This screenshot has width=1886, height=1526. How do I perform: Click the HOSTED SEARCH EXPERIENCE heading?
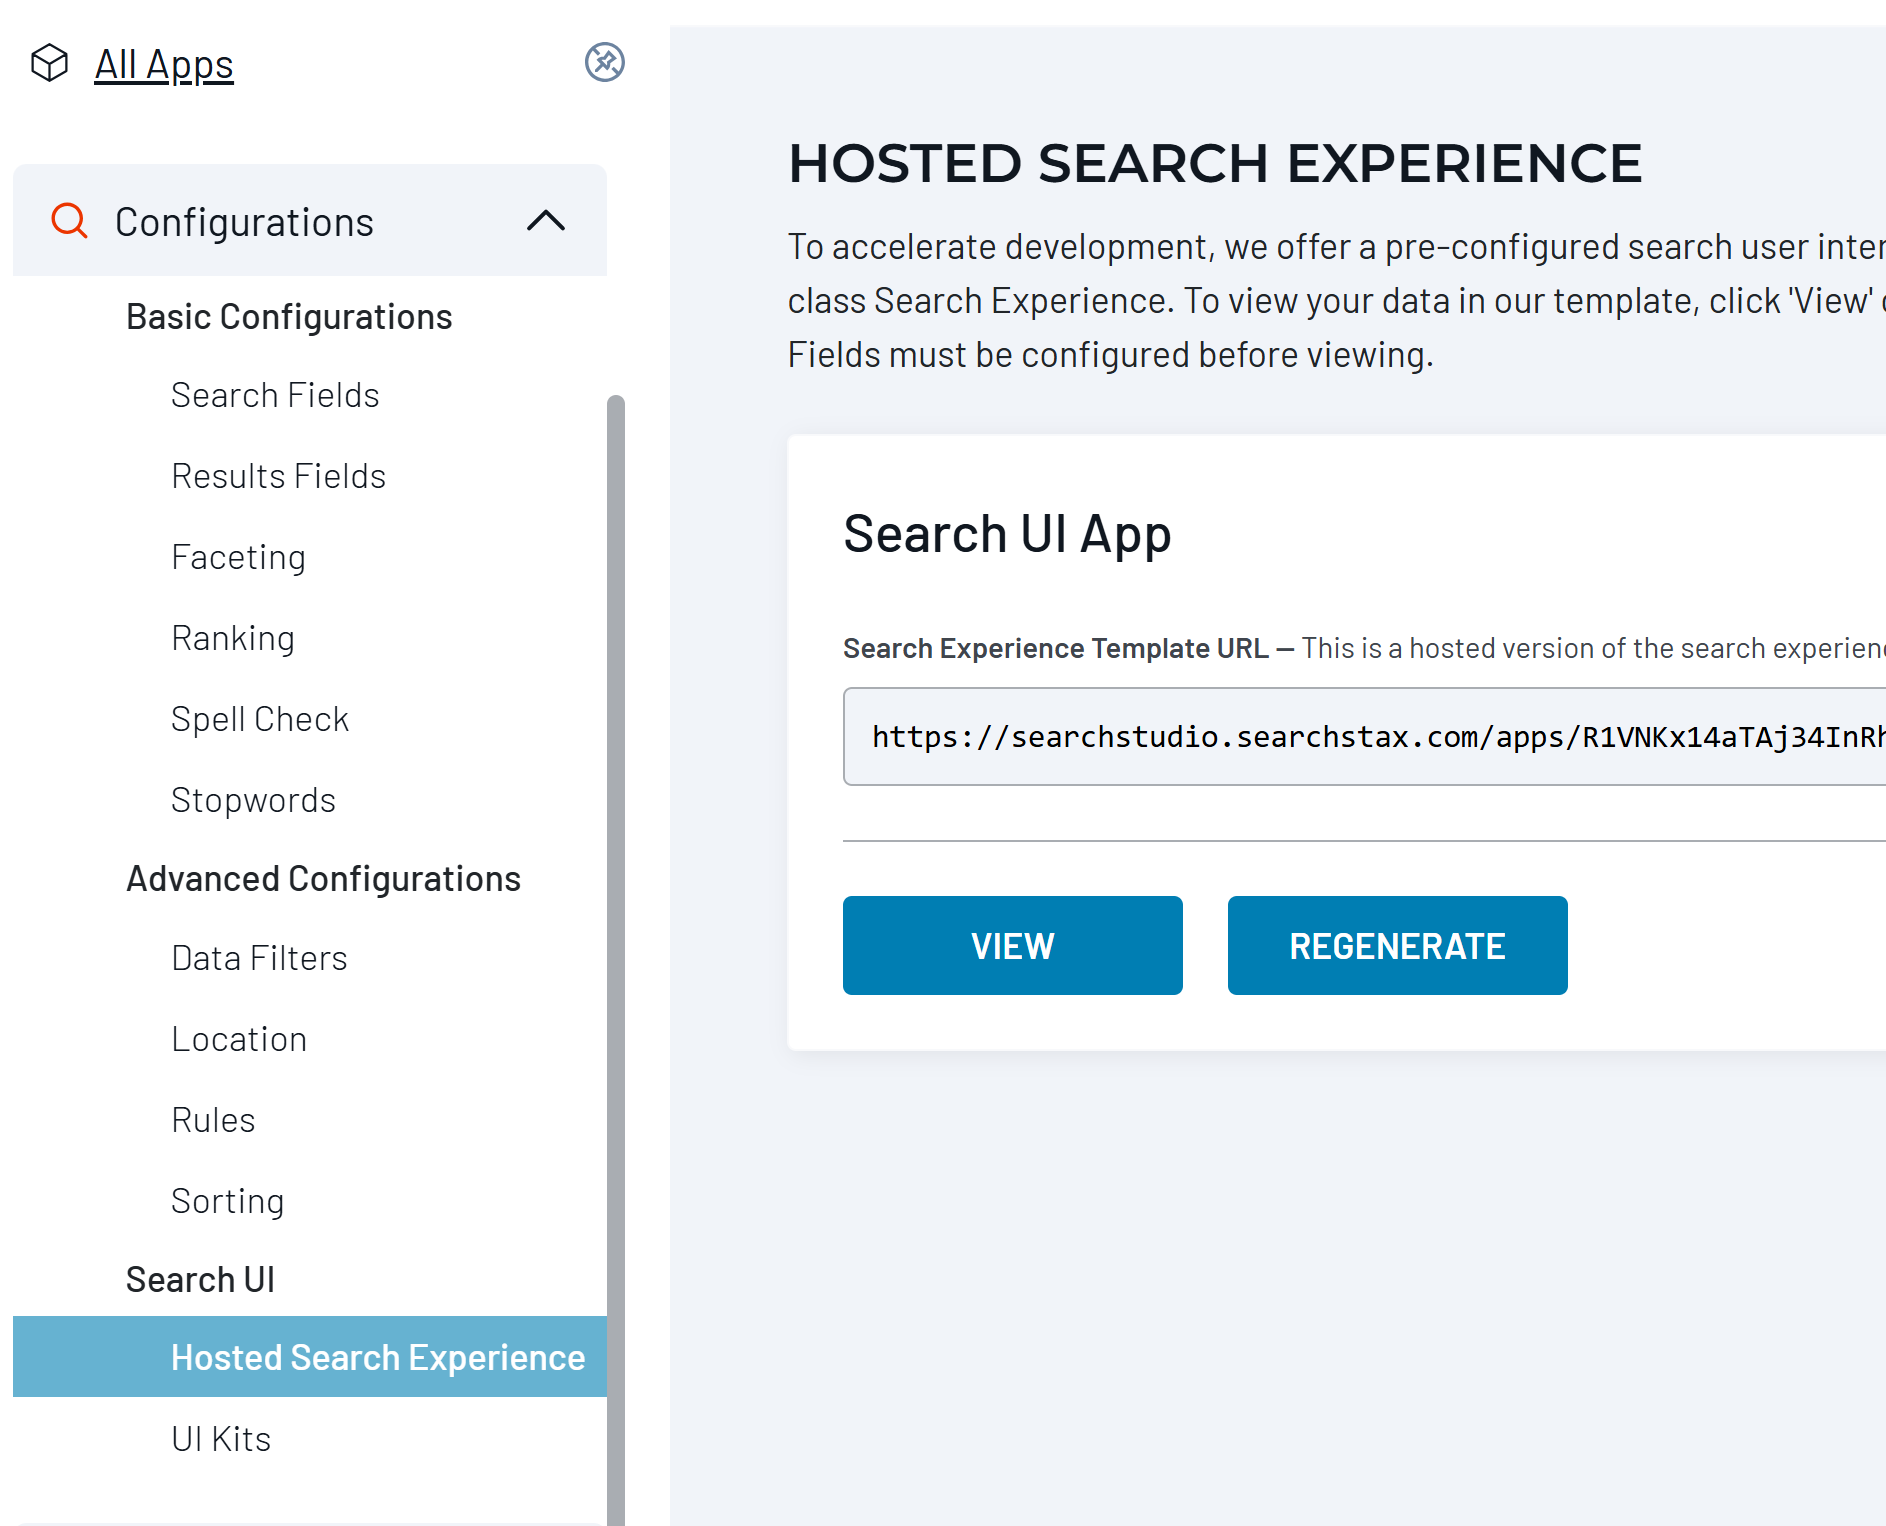point(1215,163)
